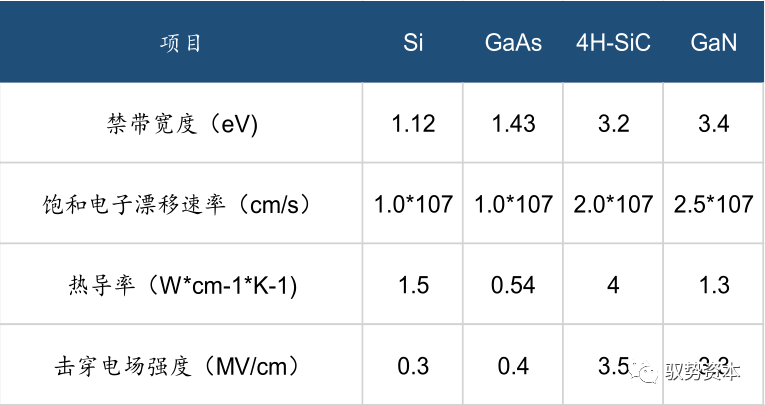Click the 饱和电子漂移速率 row label
The image size is (765, 405).
[176, 204]
